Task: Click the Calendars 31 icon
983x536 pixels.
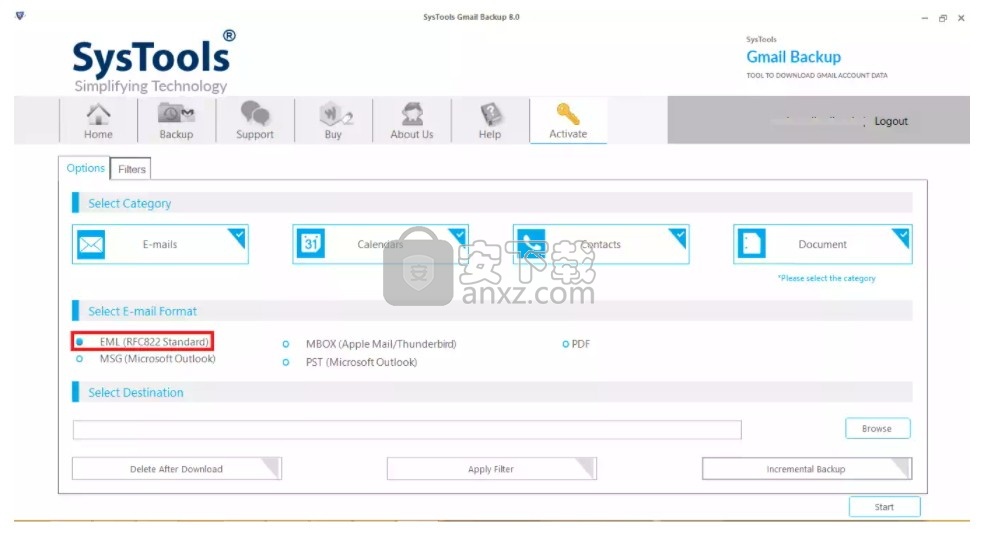Action: tap(311, 244)
